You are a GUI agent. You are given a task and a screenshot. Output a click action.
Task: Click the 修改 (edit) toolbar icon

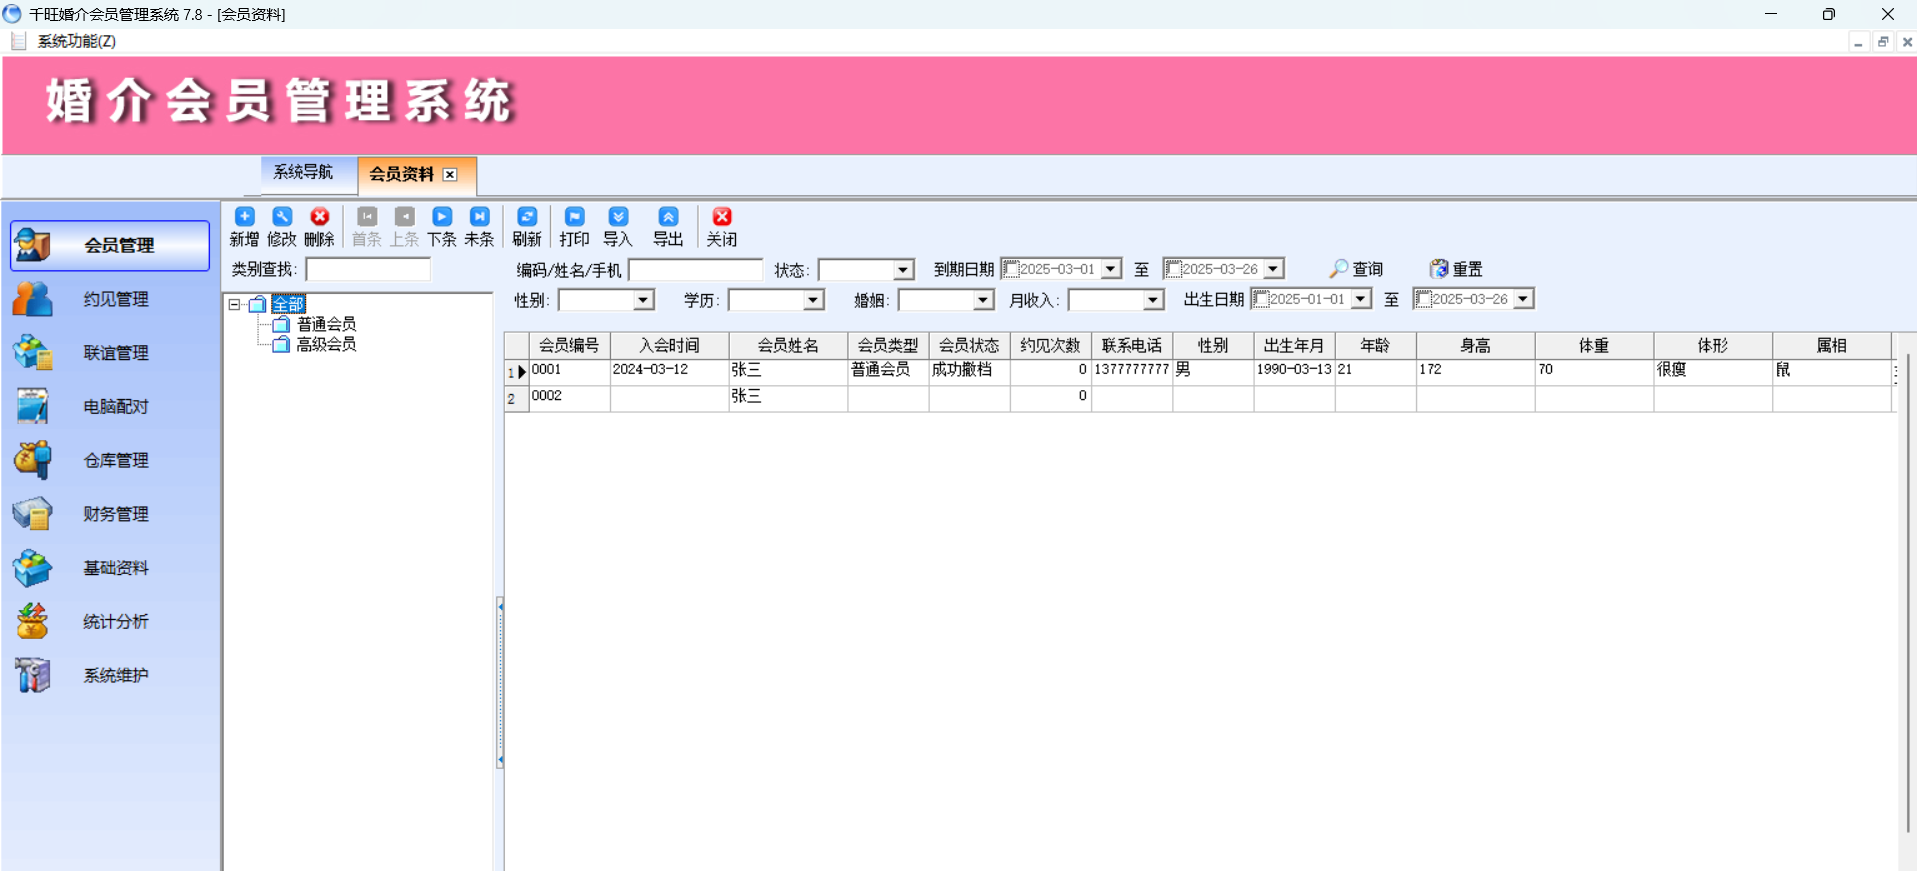point(282,226)
